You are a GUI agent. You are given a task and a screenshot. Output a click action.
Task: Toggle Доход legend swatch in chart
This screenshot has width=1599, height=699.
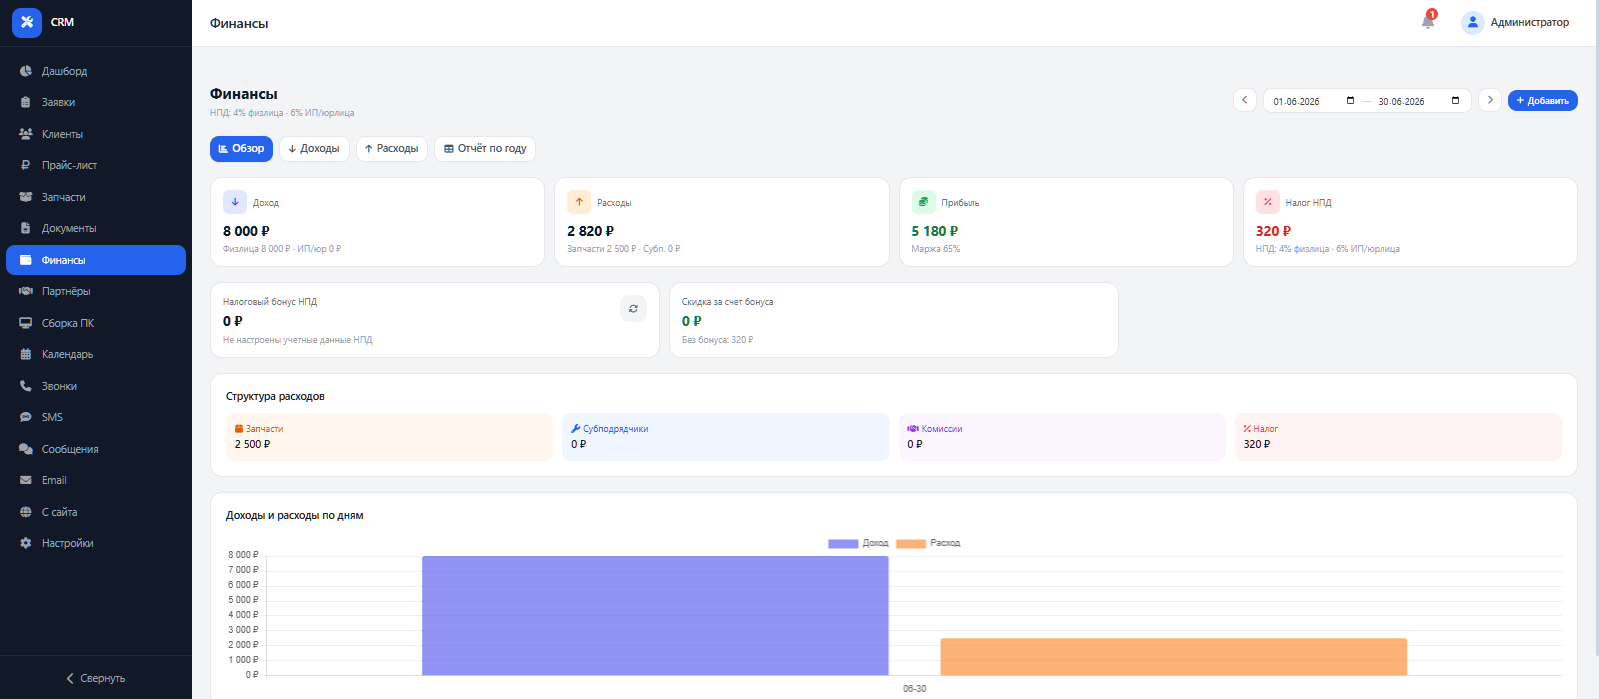tap(843, 543)
